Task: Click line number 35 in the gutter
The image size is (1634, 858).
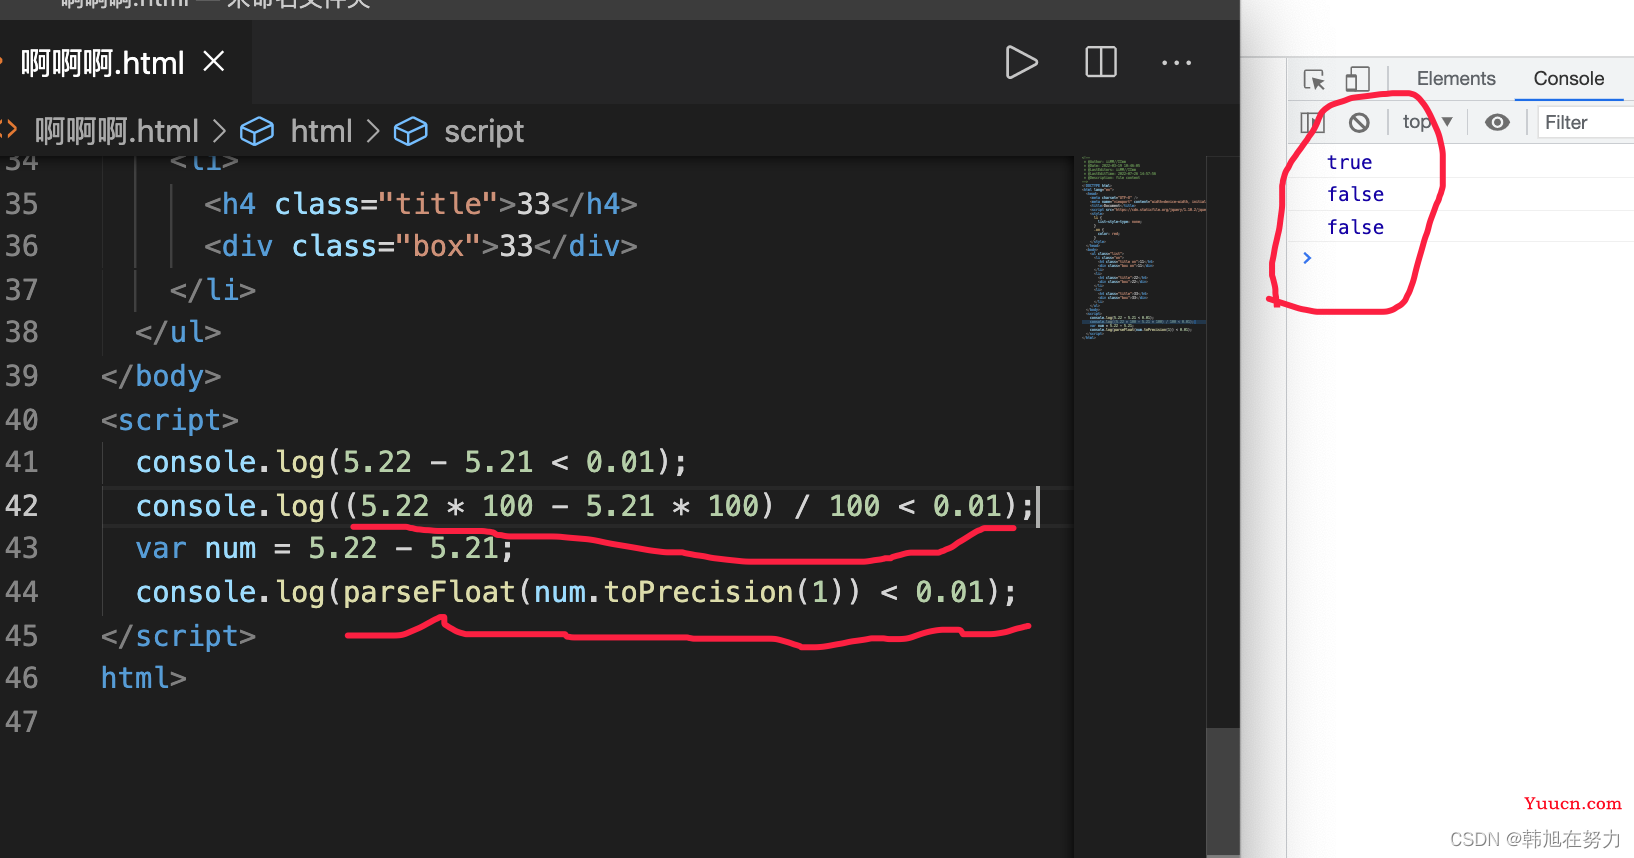Action: [x=22, y=204]
